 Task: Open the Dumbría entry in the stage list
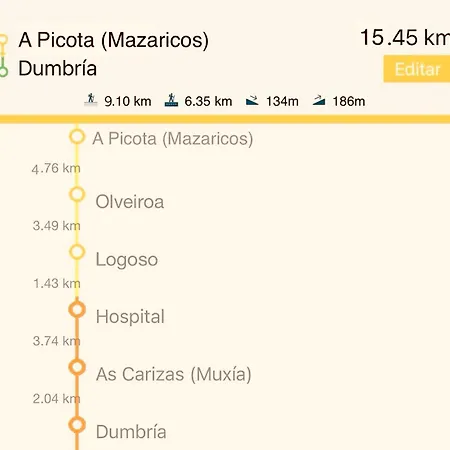pos(131,432)
